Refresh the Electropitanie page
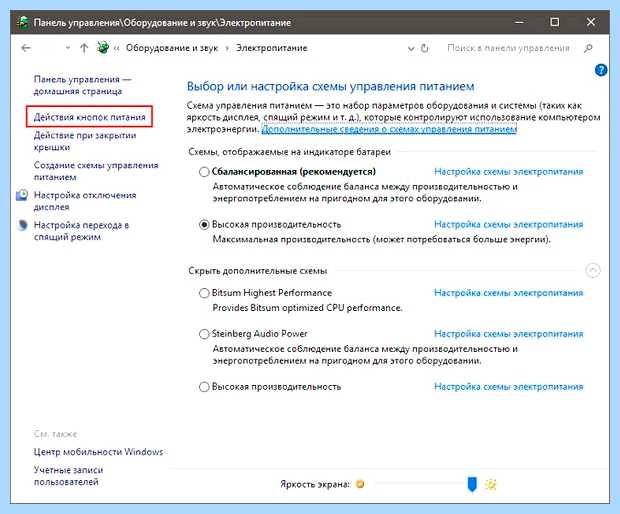Image resolution: width=620 pixels, height=514 pixels. coord(425,48)
